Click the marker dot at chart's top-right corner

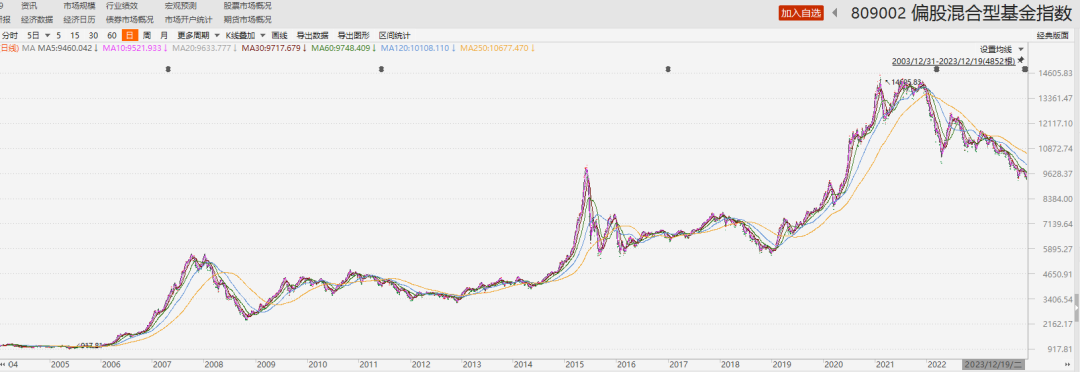coord(1025,69)
